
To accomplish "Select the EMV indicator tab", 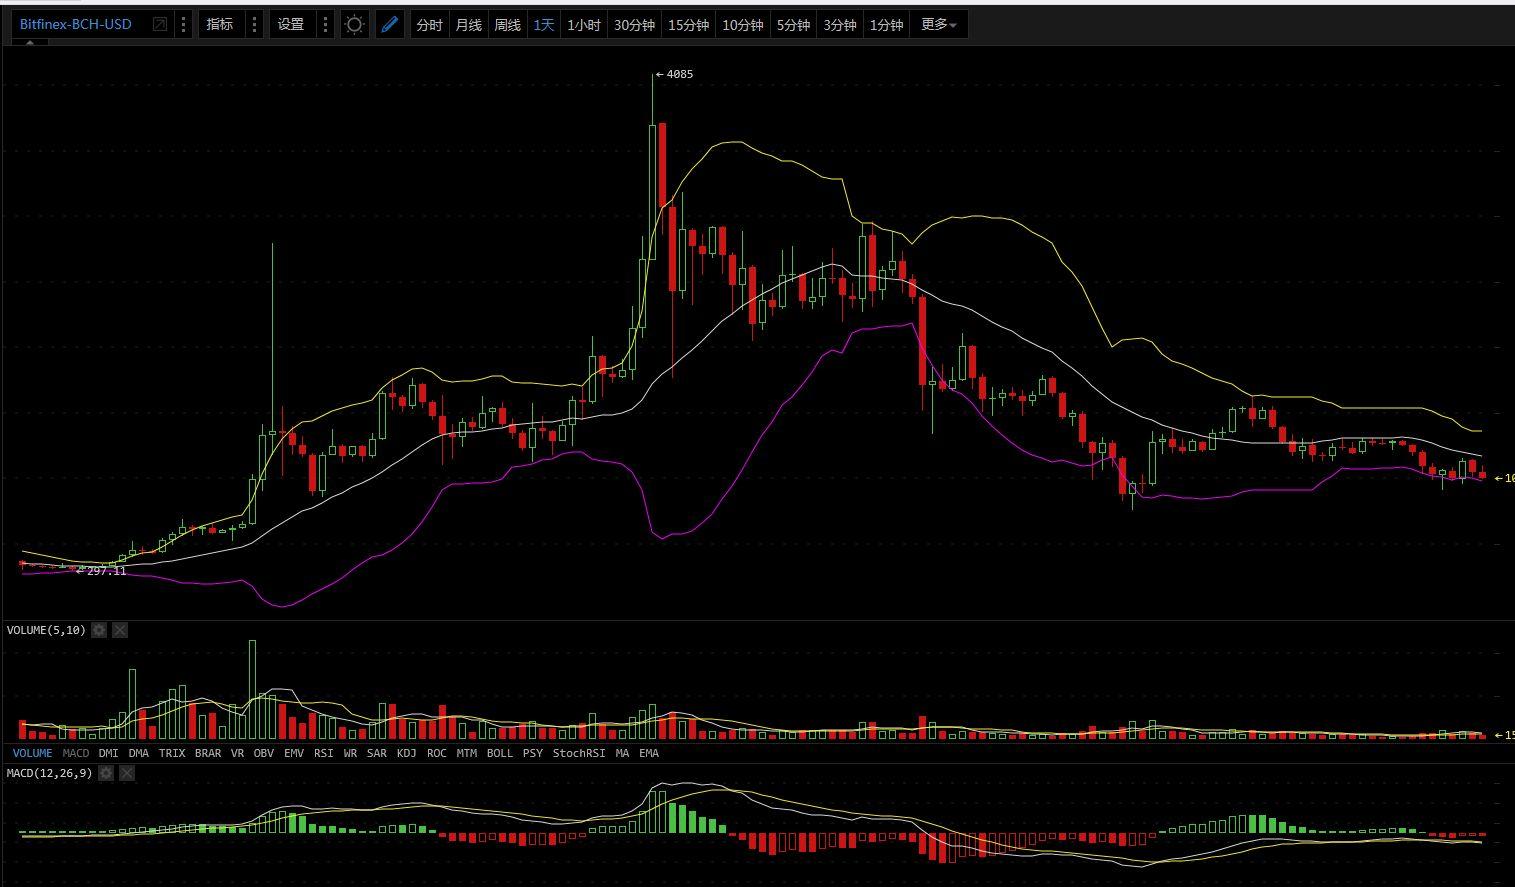I will (294, 753).
